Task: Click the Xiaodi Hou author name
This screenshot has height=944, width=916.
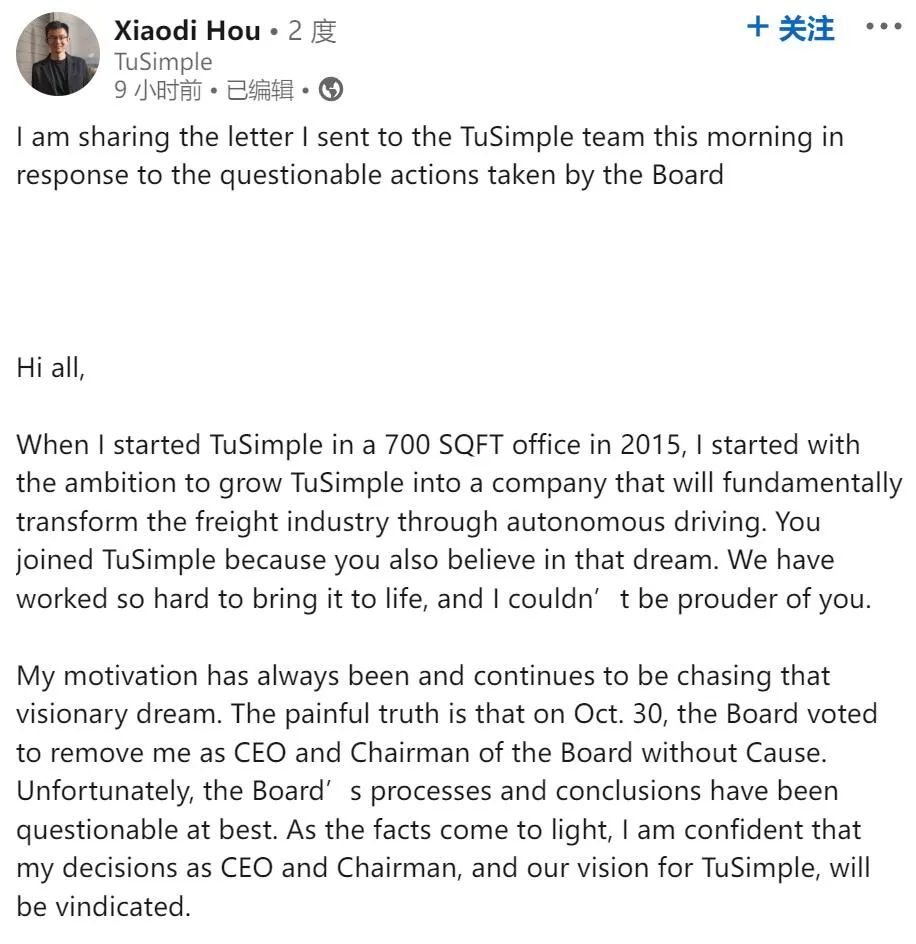Action: [188, 30]
